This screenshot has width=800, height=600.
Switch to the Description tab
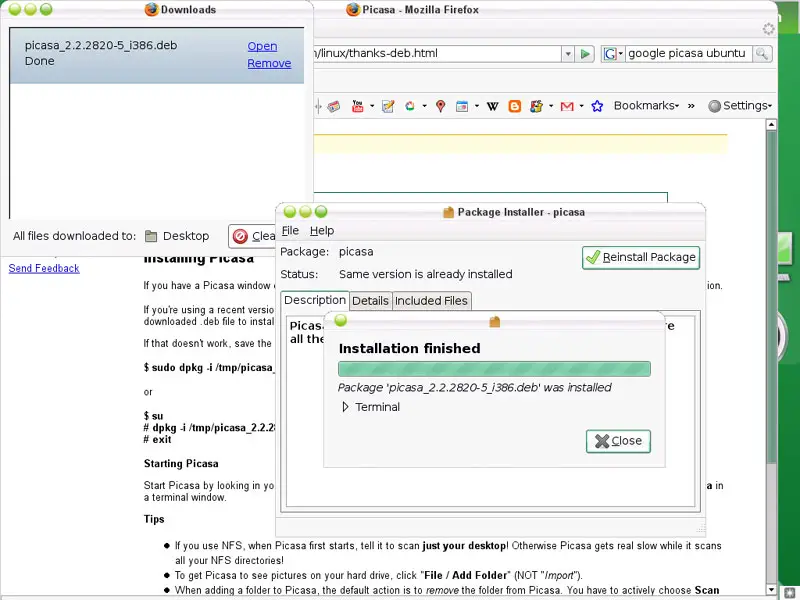[315, 300]
